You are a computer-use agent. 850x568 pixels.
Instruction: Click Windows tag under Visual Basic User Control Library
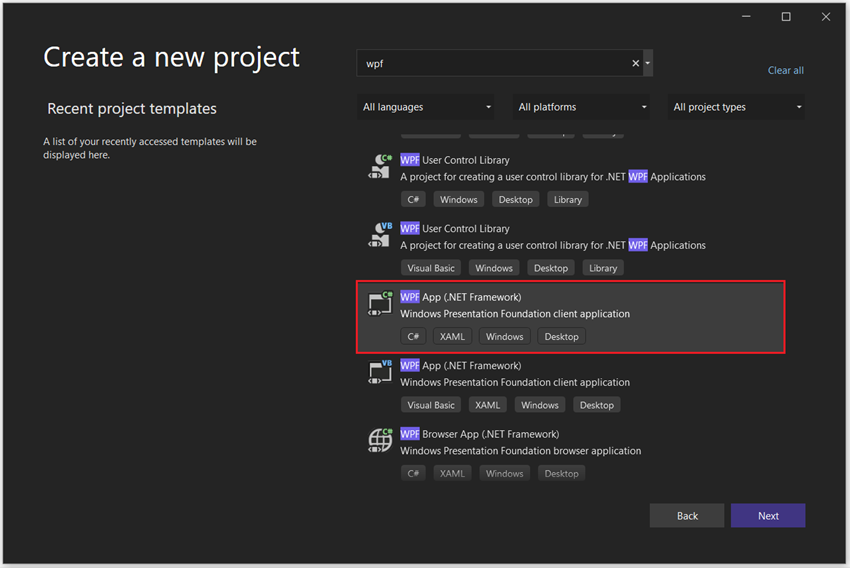tap(494, 268)
